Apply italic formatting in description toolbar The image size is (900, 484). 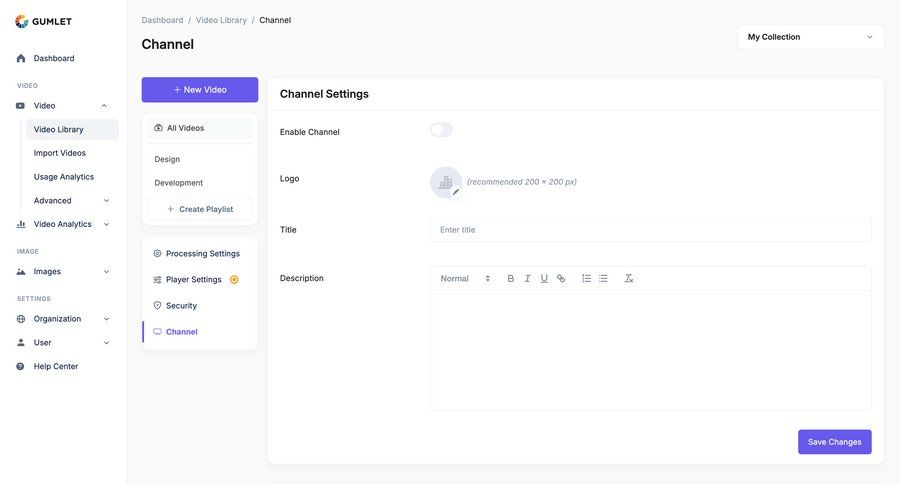(527, 278)
